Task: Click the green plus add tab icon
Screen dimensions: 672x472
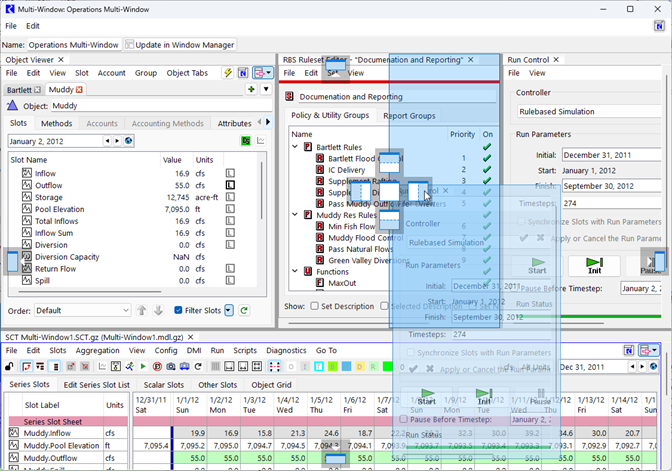Action: pos(251,90)
